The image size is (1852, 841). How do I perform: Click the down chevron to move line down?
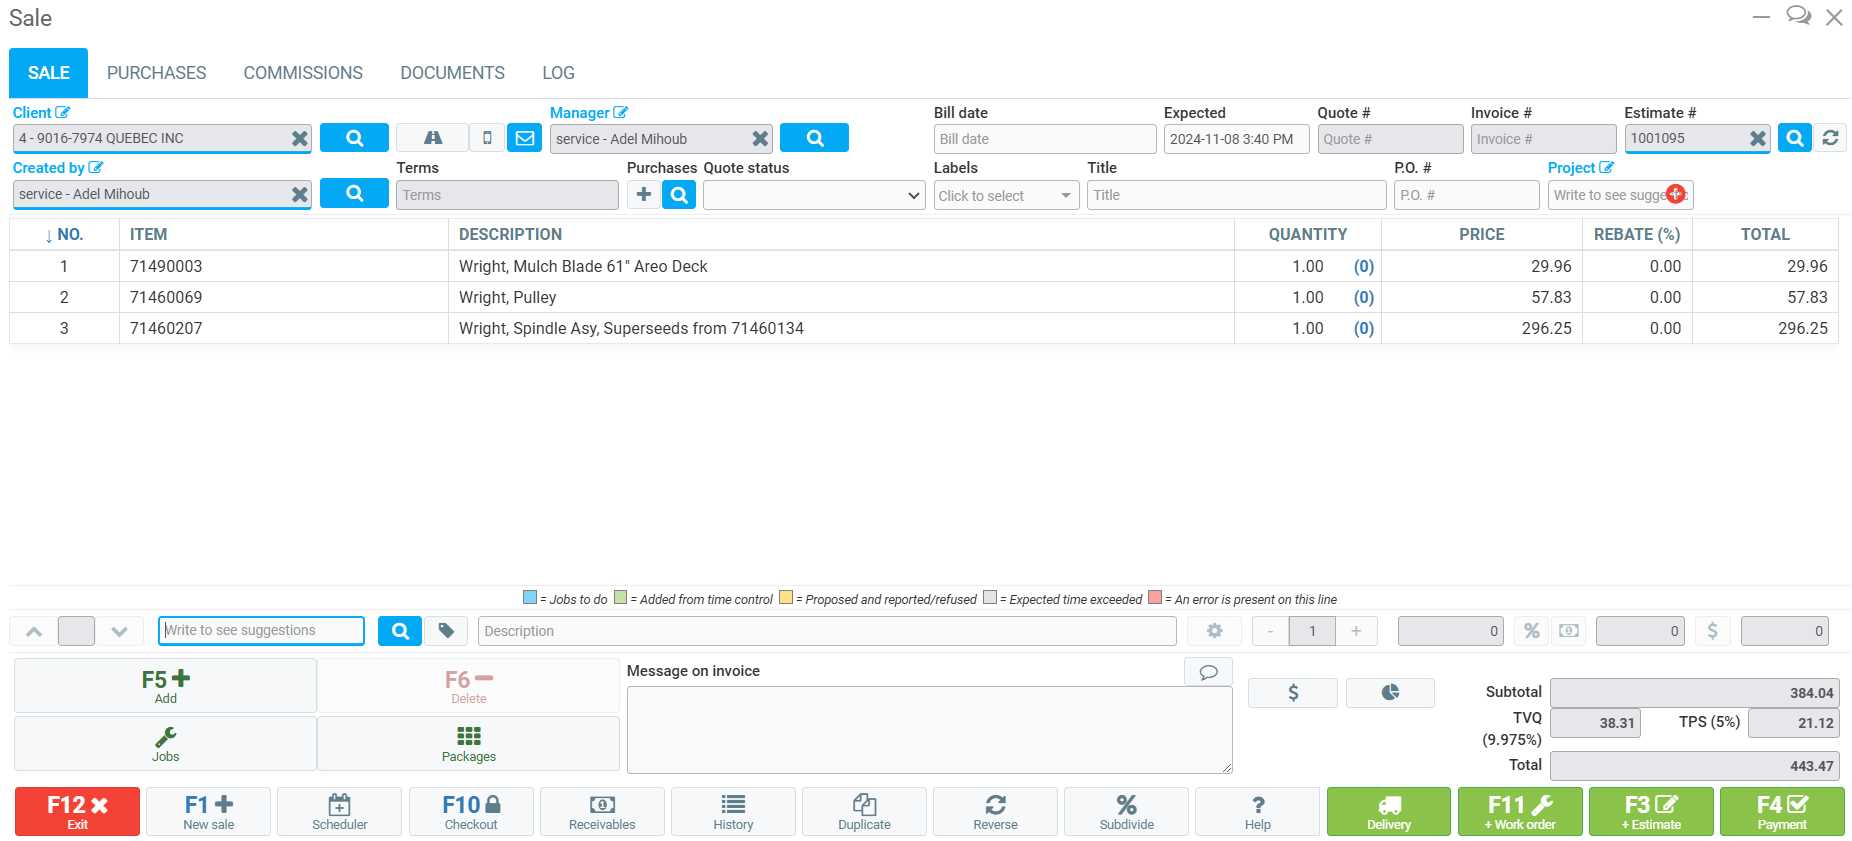coord(120,631)
